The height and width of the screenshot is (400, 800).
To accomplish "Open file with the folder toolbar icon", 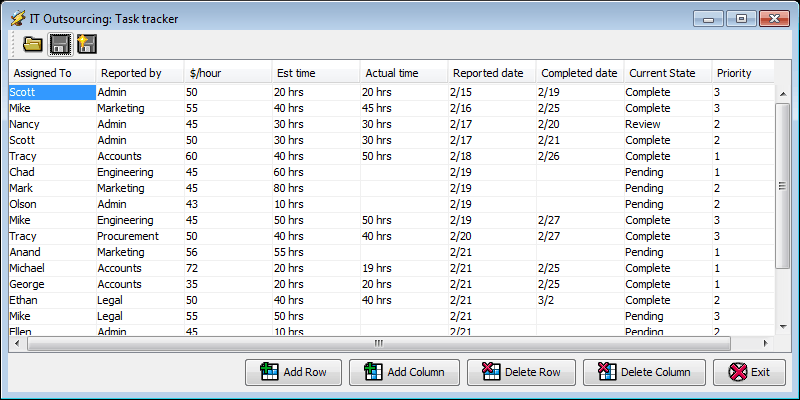I will pyautogui.click(x=33, y=44).
